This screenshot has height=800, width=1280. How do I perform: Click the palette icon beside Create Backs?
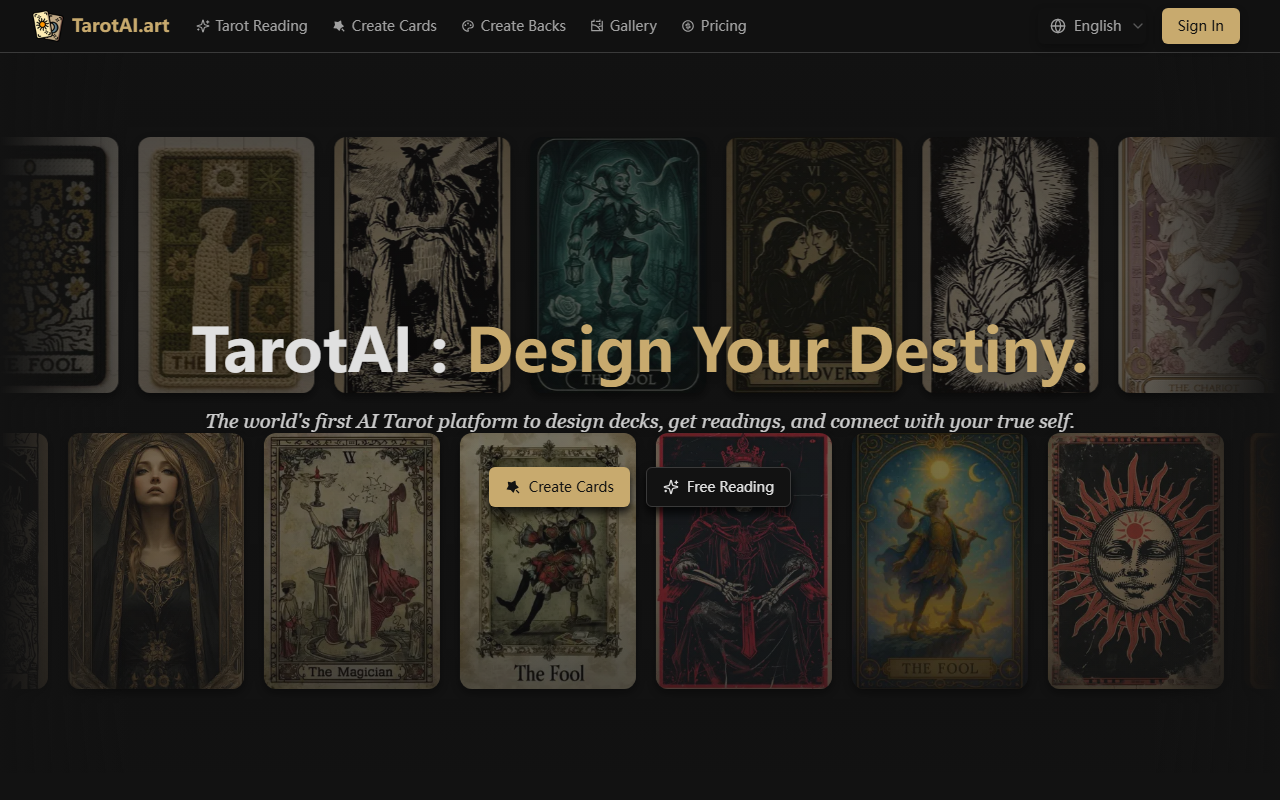coord(468,26)
